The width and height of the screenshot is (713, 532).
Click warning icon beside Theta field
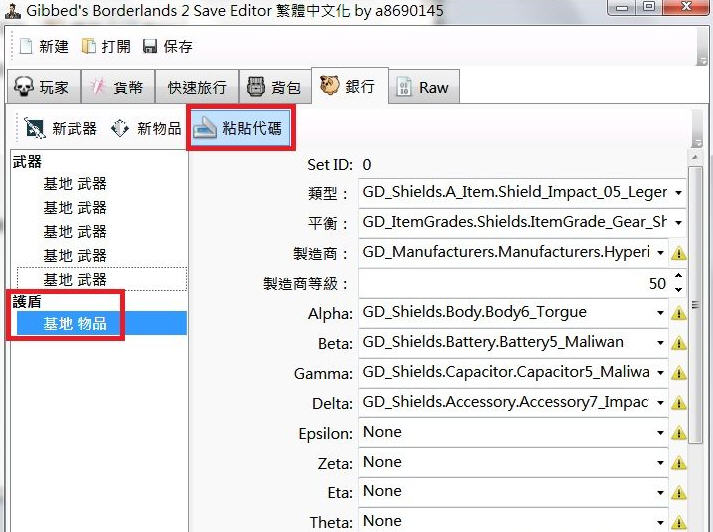678,523
